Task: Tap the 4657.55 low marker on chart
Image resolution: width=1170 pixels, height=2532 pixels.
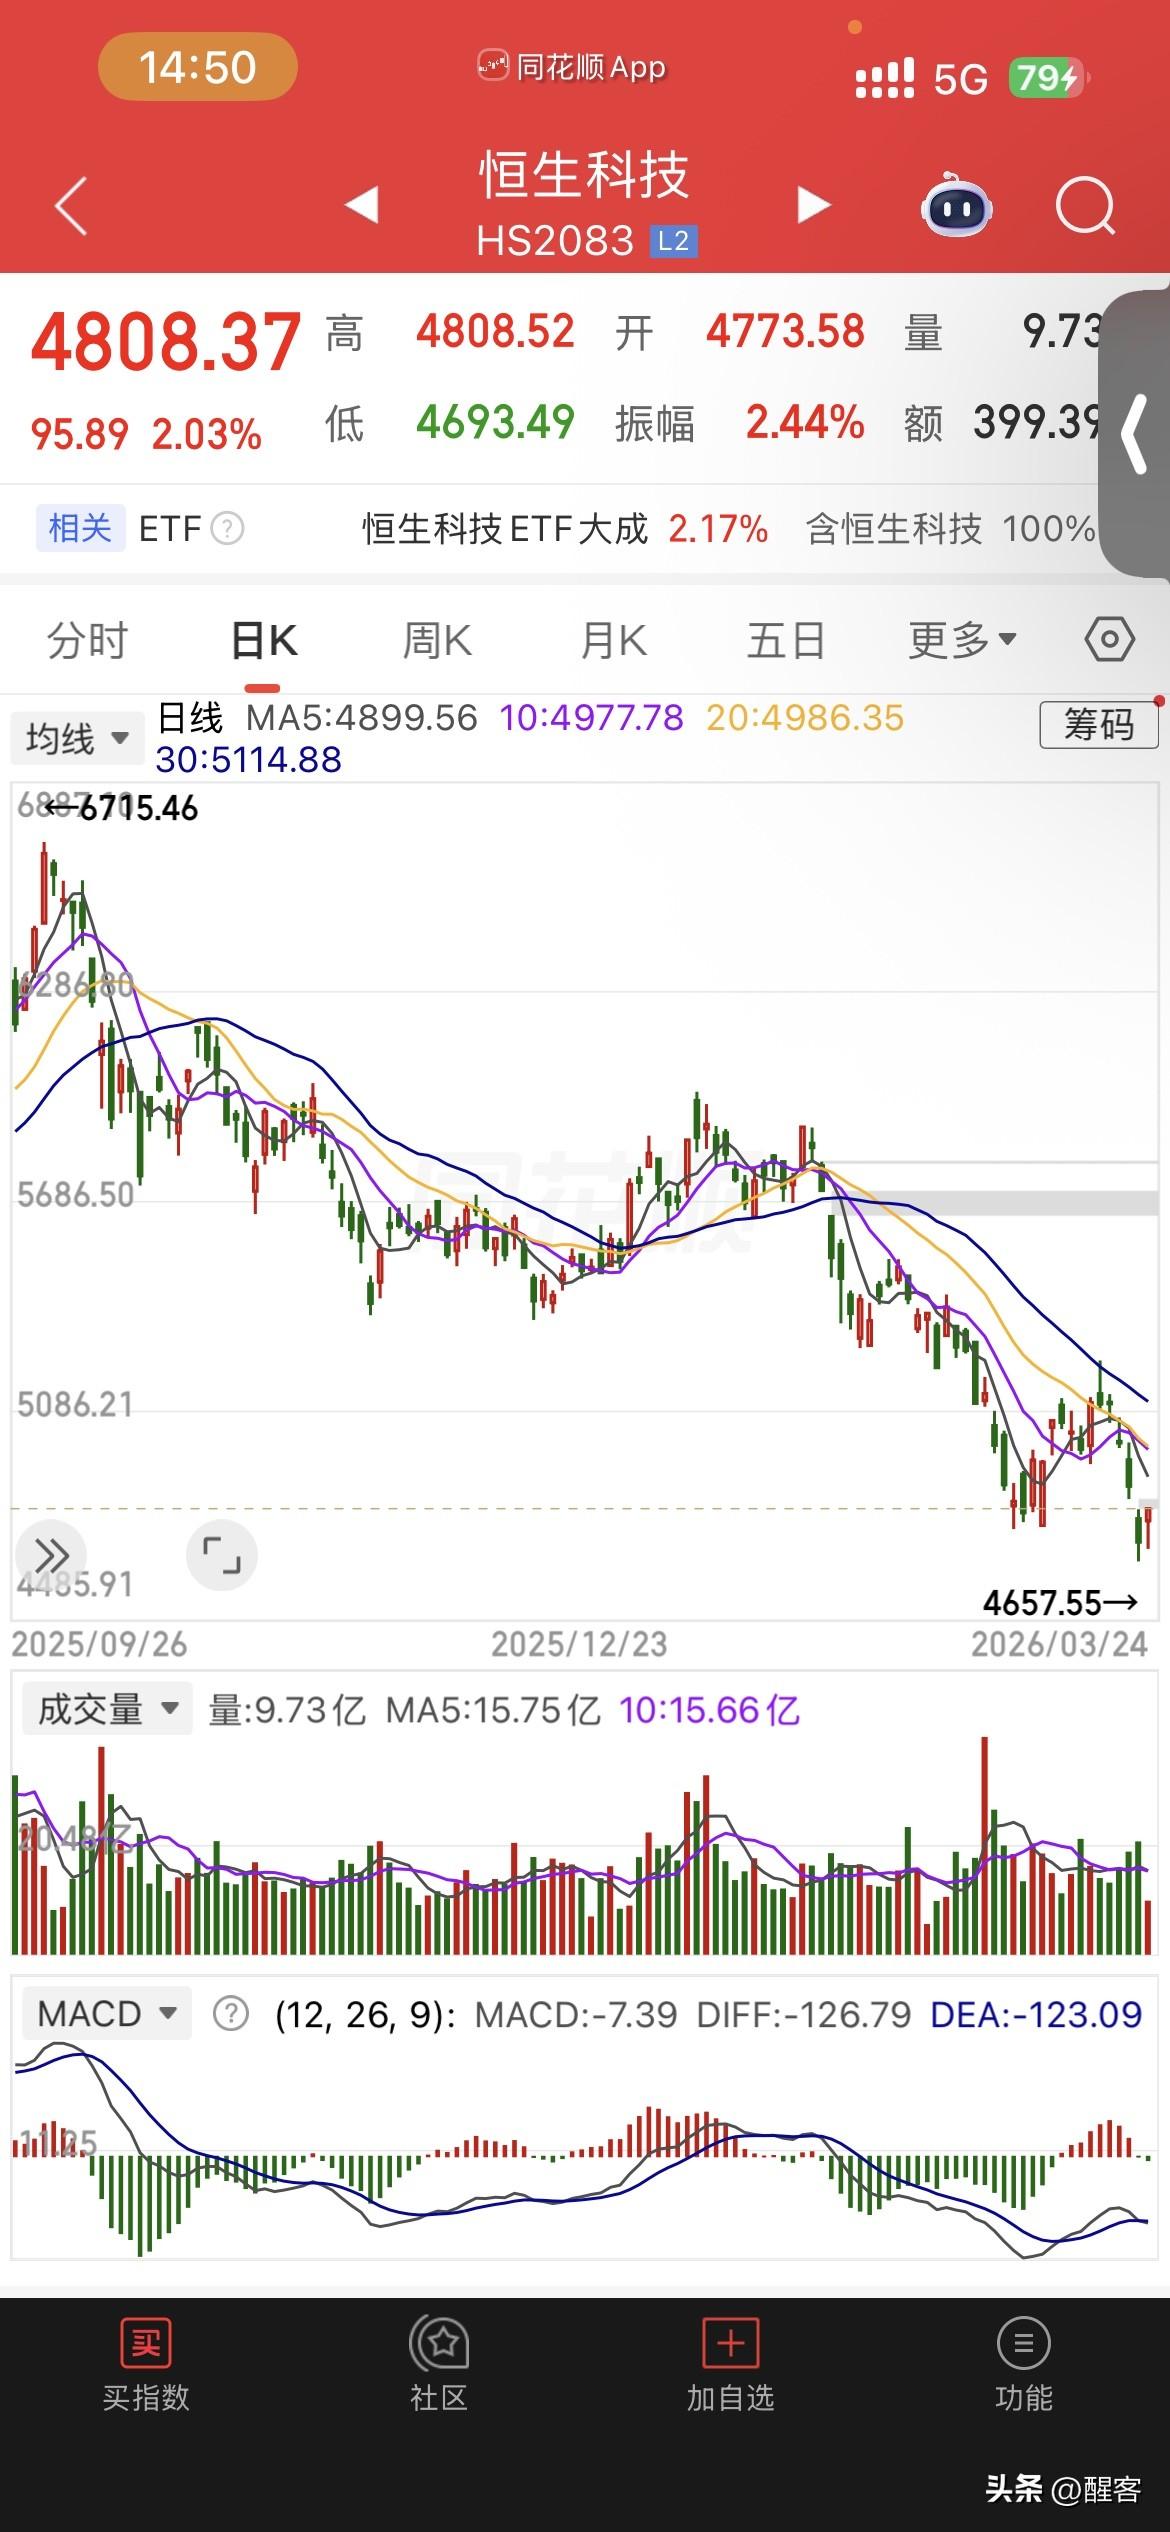Action: click(1060, 1603)
